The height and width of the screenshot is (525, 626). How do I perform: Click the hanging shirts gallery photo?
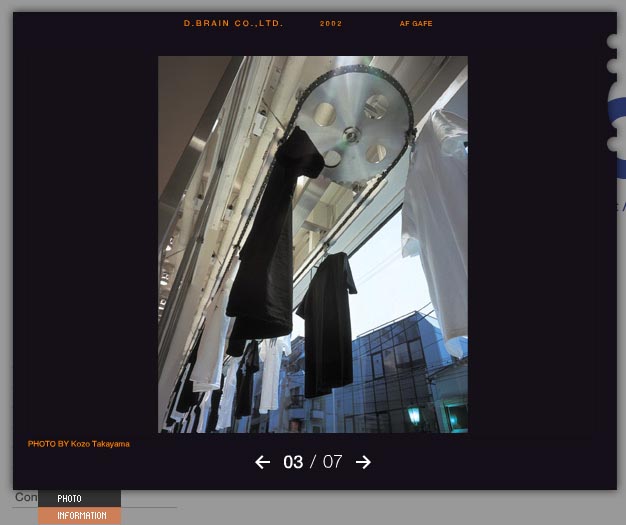312,244
